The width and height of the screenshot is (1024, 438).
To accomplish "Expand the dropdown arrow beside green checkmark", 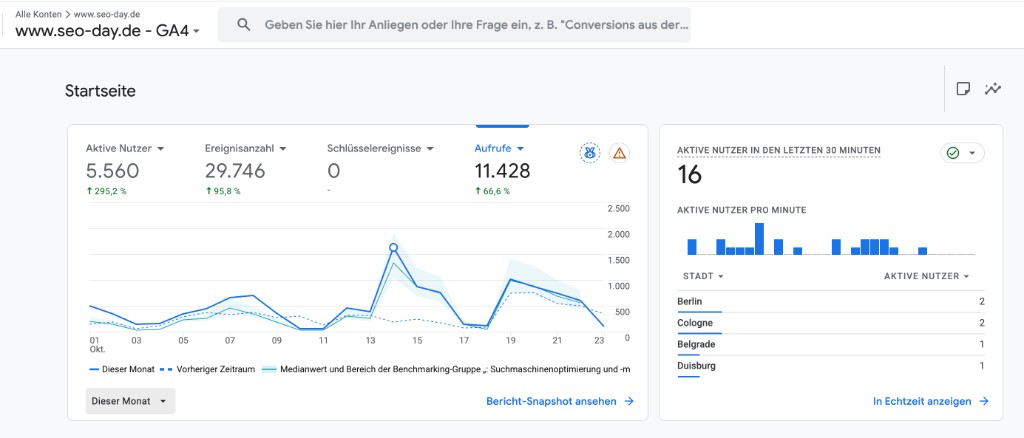I will click(972, 153).
